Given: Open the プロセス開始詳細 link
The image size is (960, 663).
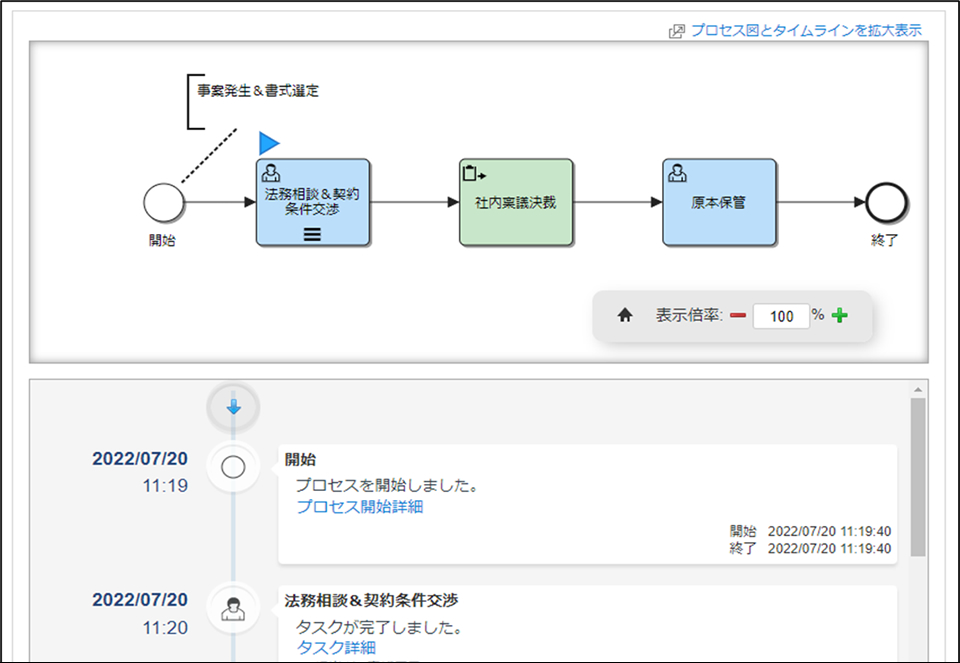Looking at the screenshot, I should [x=360, y=507].
